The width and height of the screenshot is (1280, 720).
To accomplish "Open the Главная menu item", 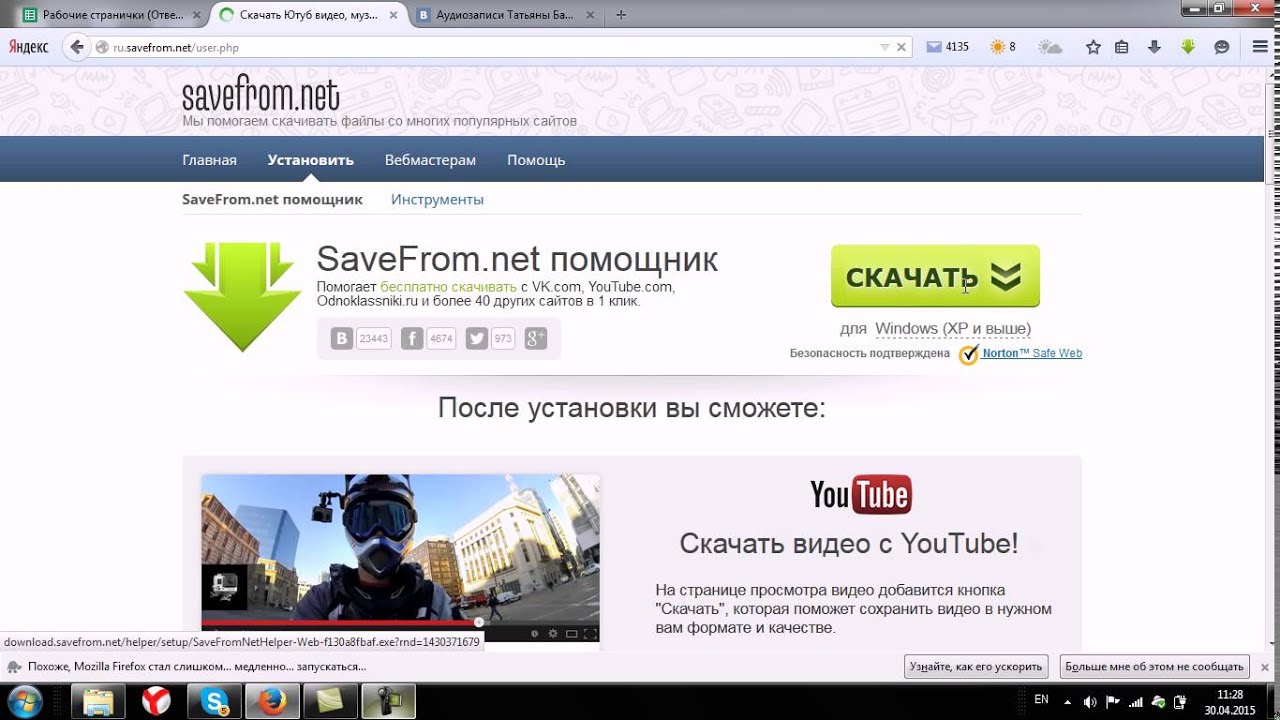I will click(209, 160).
